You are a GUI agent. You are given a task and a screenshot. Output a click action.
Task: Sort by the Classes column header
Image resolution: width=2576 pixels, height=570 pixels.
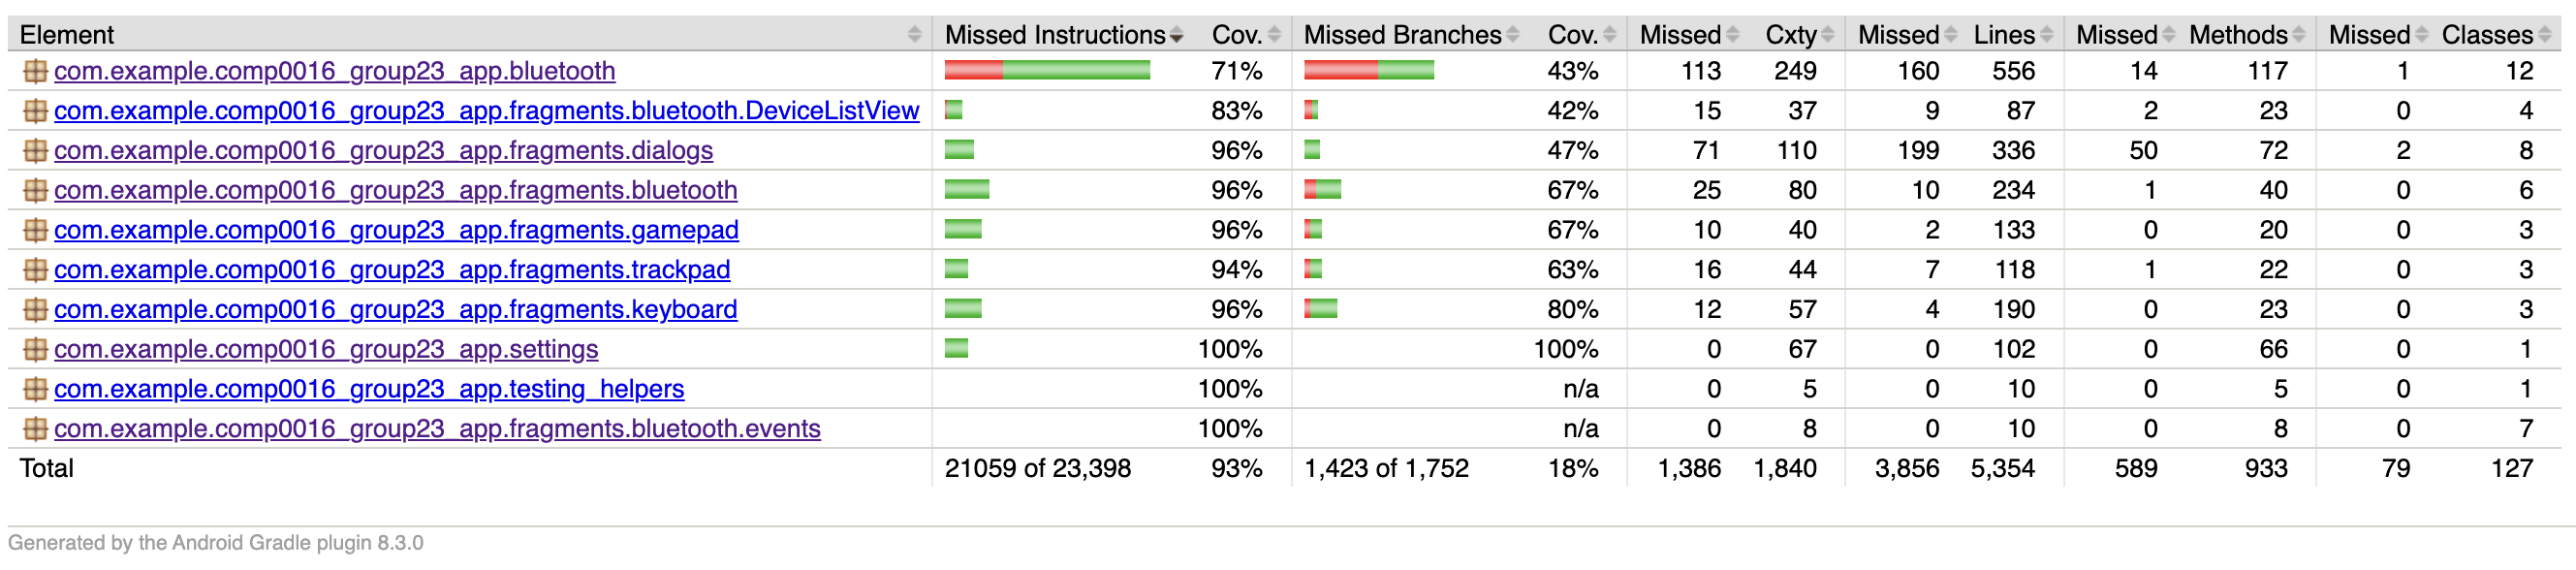(x=2487, y=35)
